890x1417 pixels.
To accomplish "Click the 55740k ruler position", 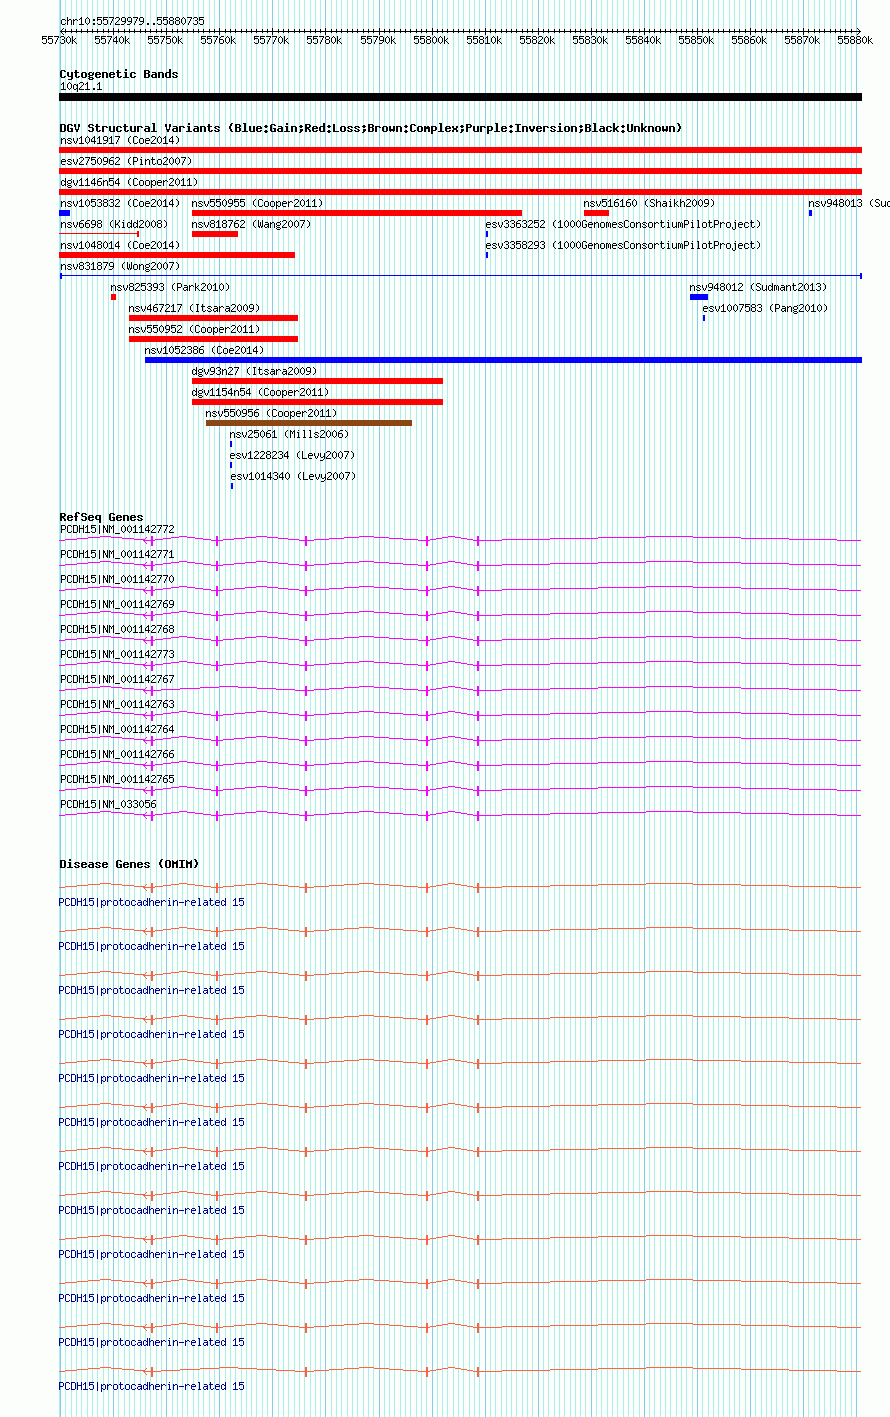I will pos(112,40).
